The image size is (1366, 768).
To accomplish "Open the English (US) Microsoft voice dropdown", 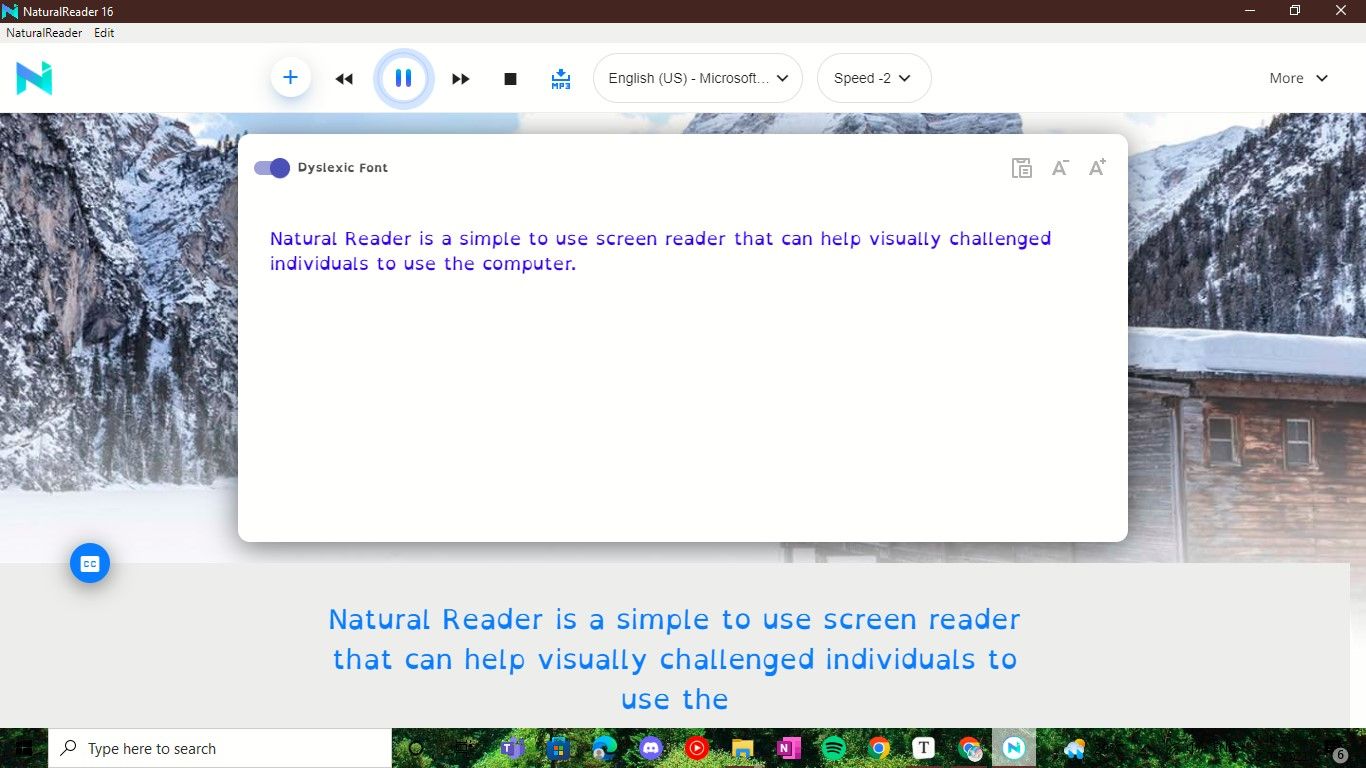I will coord(698,78).
